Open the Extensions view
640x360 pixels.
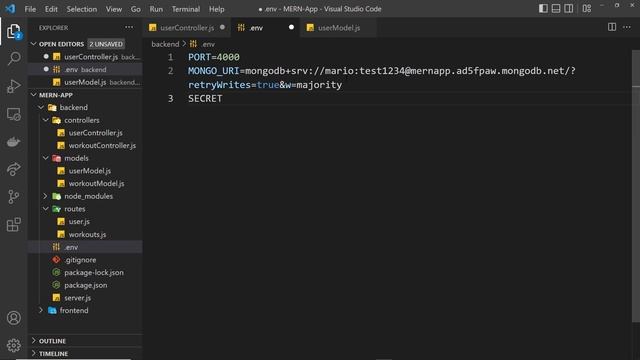pyautogui.click(x=13, y=224)
